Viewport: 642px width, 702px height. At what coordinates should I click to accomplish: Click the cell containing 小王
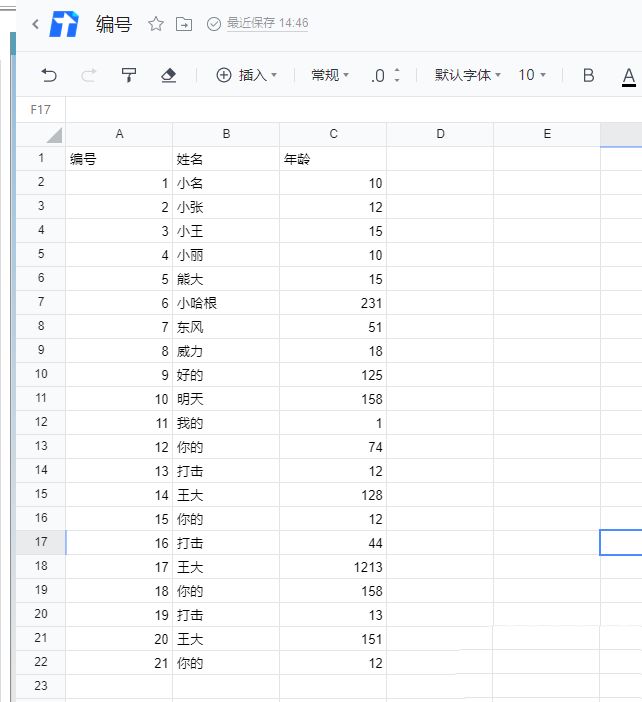point(226,231)
